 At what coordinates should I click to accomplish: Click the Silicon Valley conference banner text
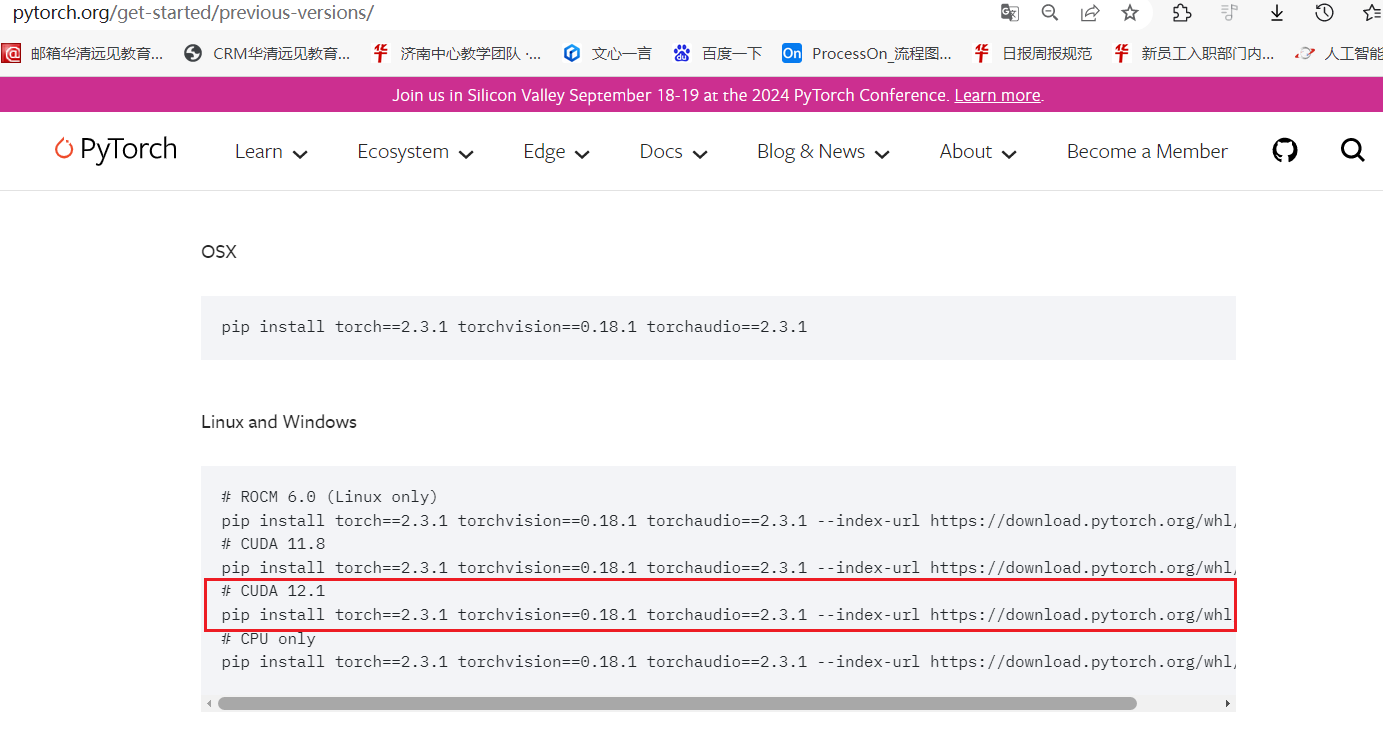pyautogui.click(x=670, y=95)
